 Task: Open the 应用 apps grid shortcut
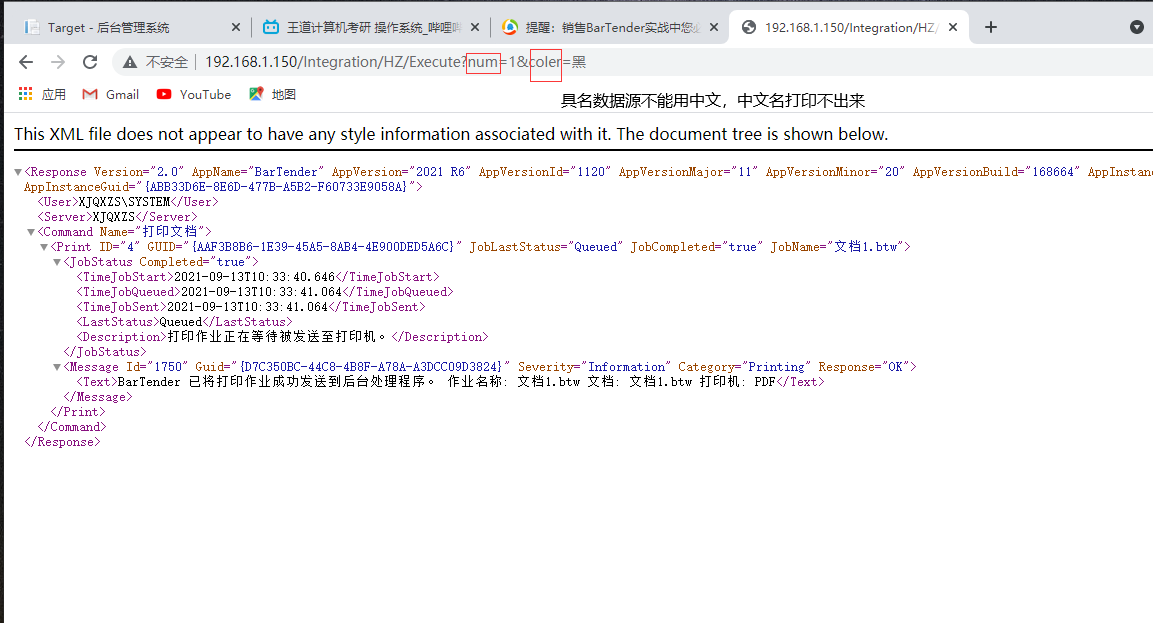(42, 94)
